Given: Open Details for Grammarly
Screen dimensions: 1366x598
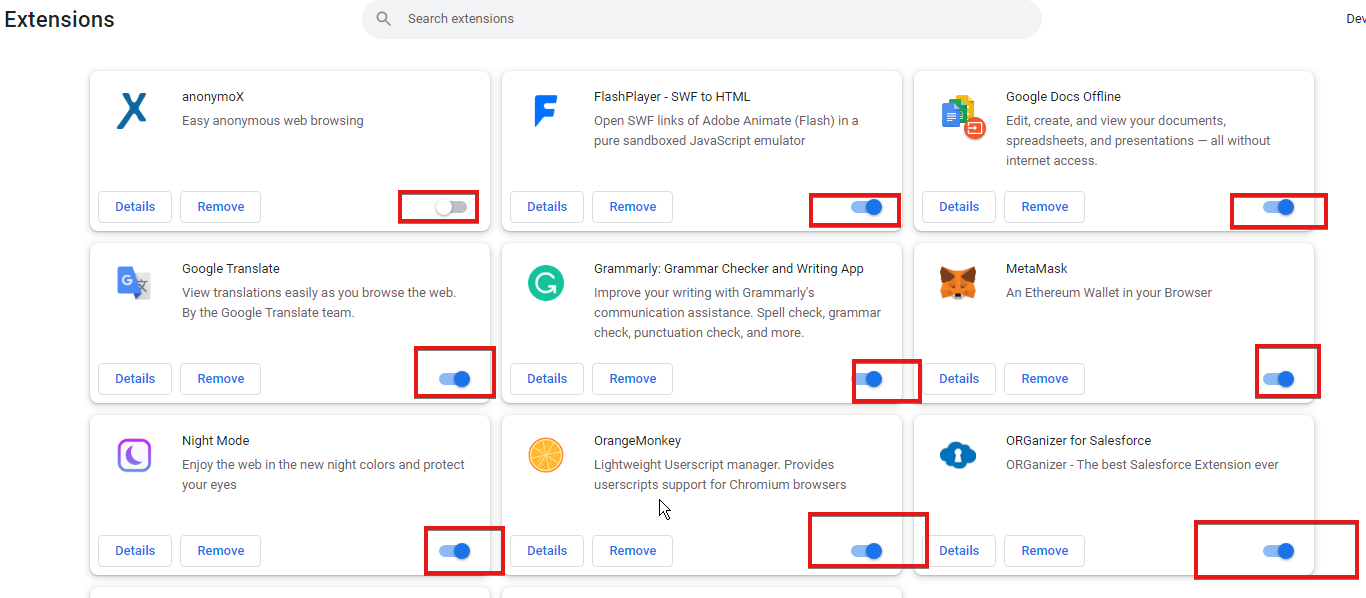Looking at the screenshot, I should [x=547, y=379].
